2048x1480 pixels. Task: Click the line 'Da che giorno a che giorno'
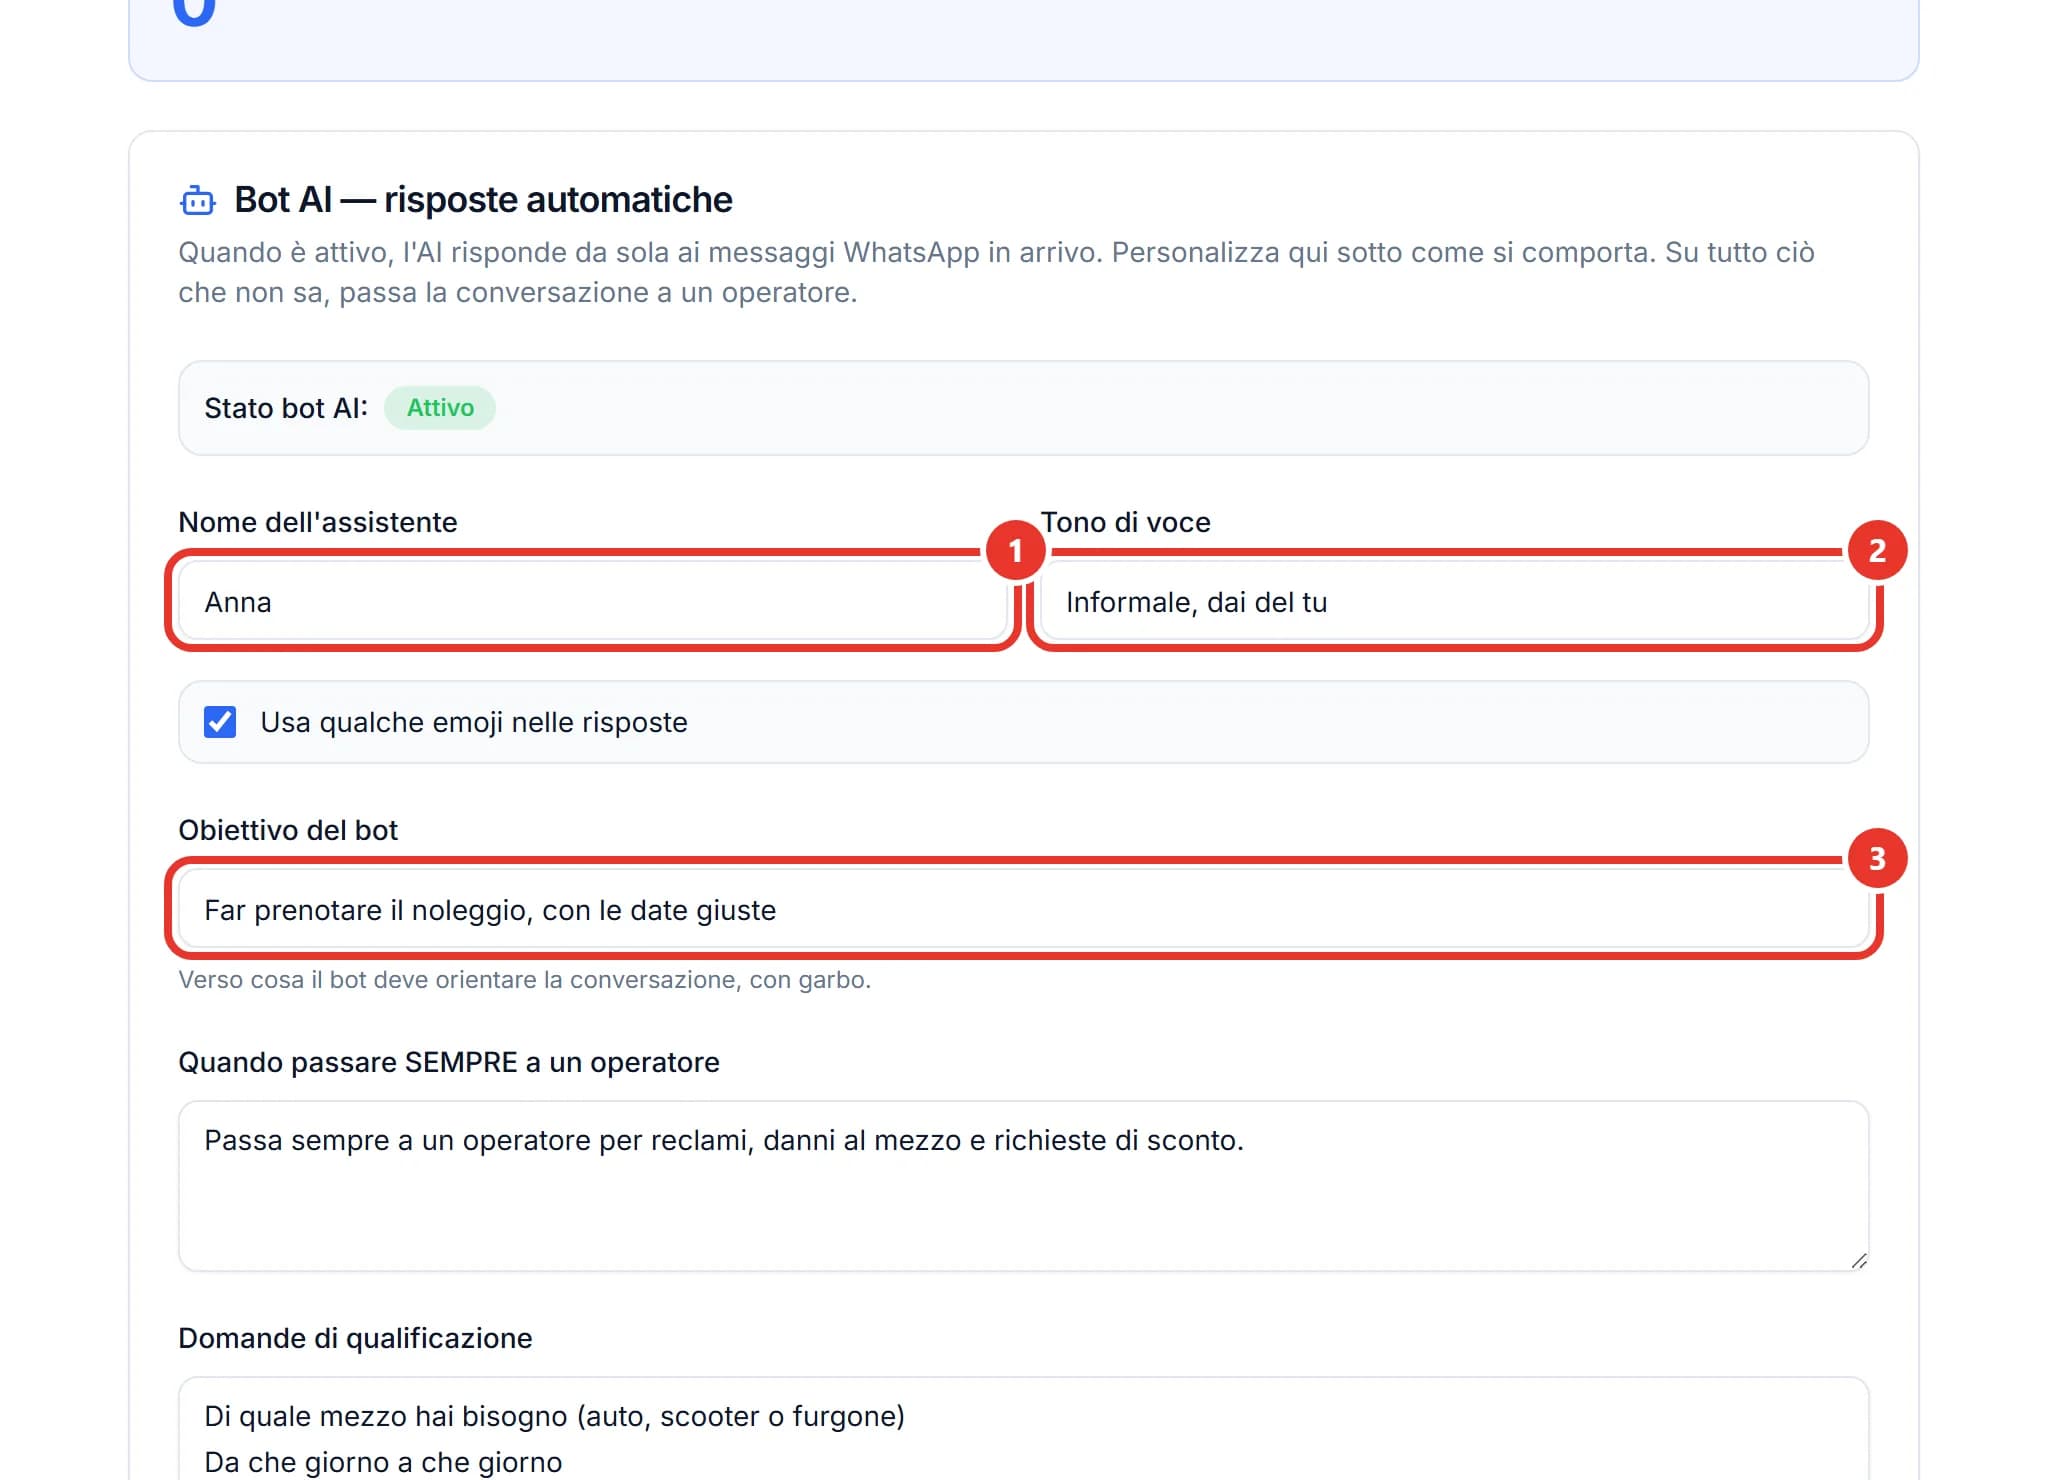[383, 1462]
